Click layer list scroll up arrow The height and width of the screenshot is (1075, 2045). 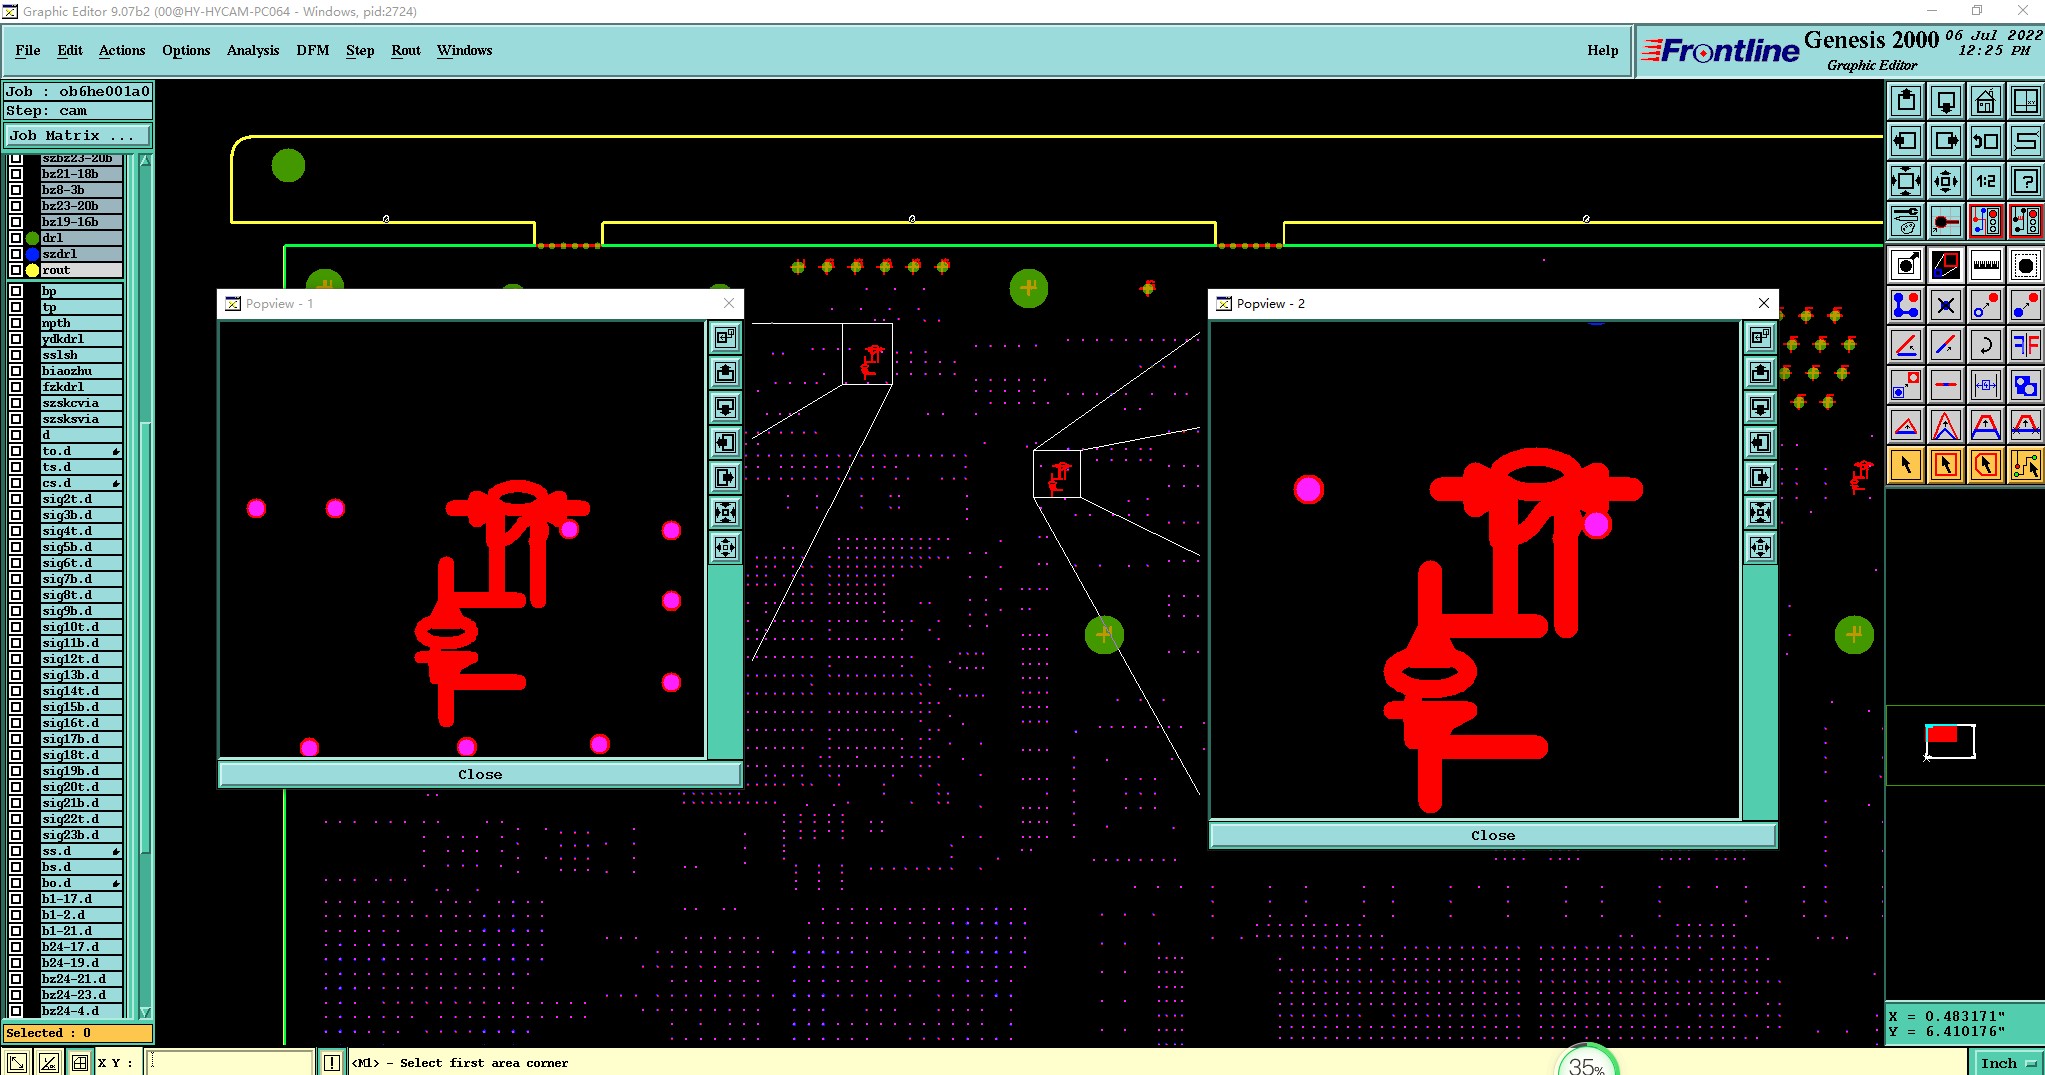[x=145, y=160]
